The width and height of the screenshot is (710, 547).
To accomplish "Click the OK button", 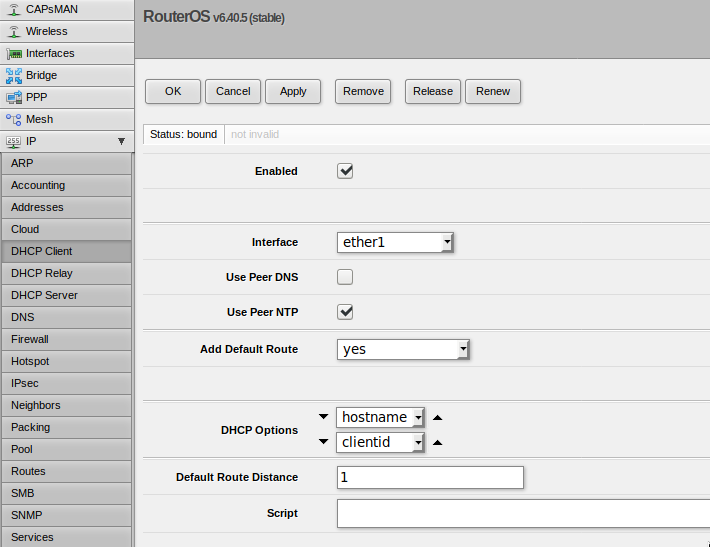I will tap(173, 91).
